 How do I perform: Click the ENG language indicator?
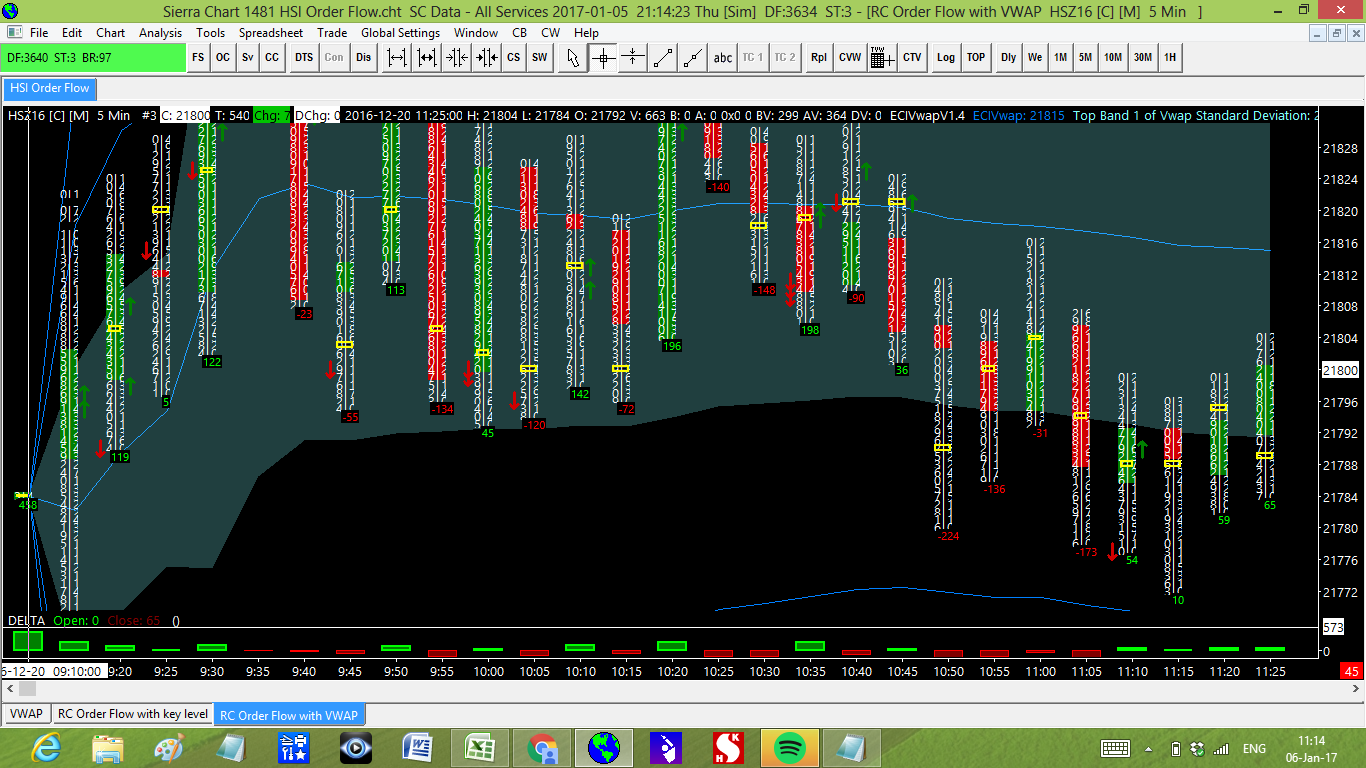1254,748
